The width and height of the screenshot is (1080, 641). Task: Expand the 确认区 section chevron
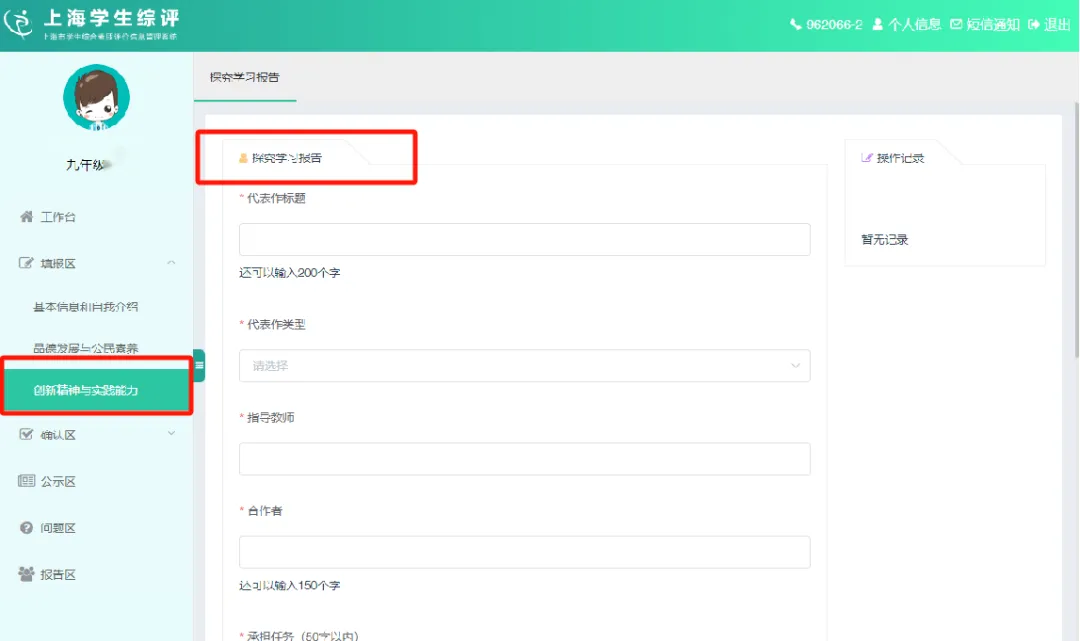(x=170, y=434)
